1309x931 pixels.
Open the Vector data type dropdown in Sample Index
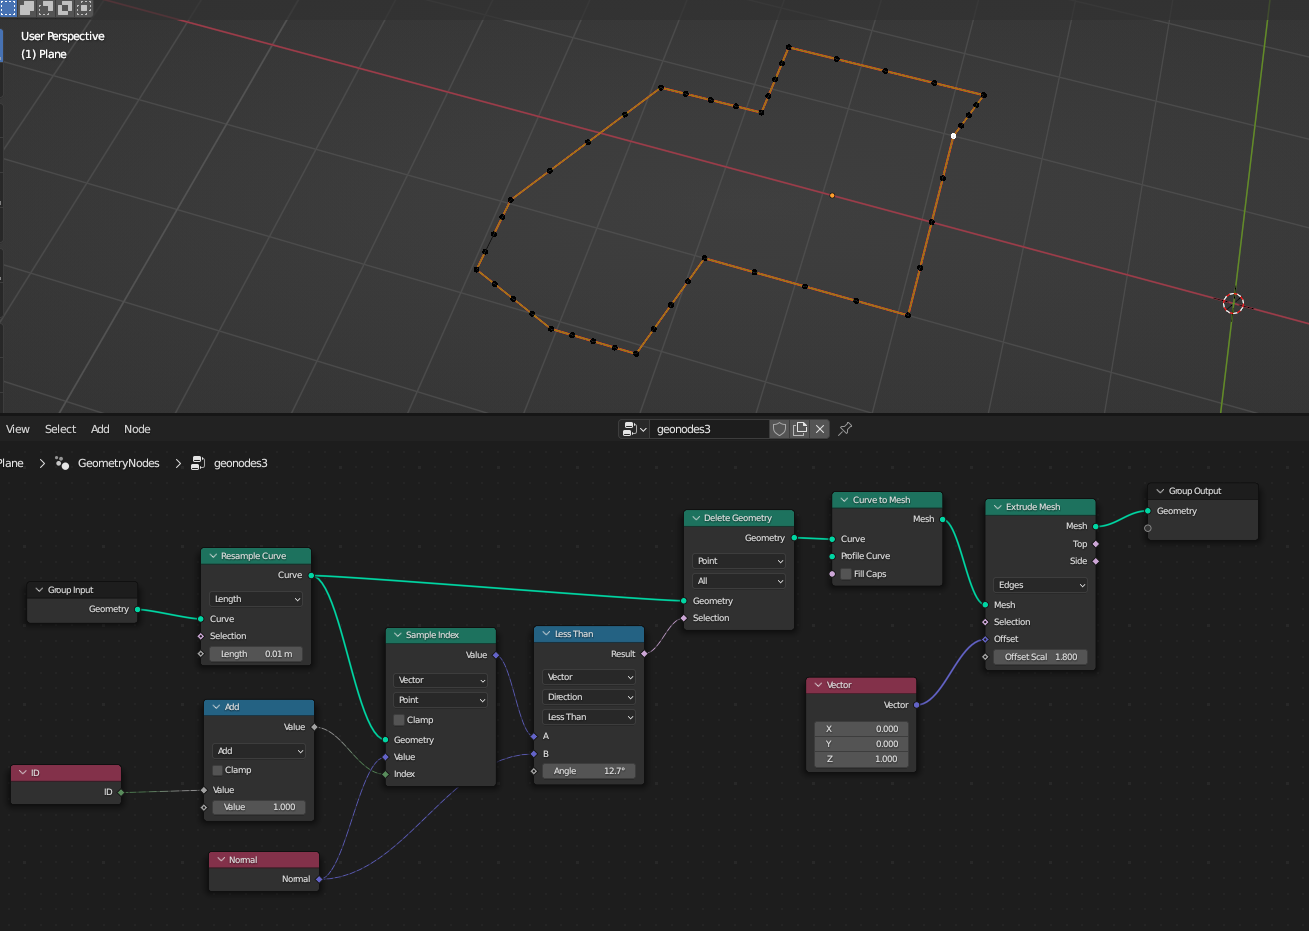441,680
